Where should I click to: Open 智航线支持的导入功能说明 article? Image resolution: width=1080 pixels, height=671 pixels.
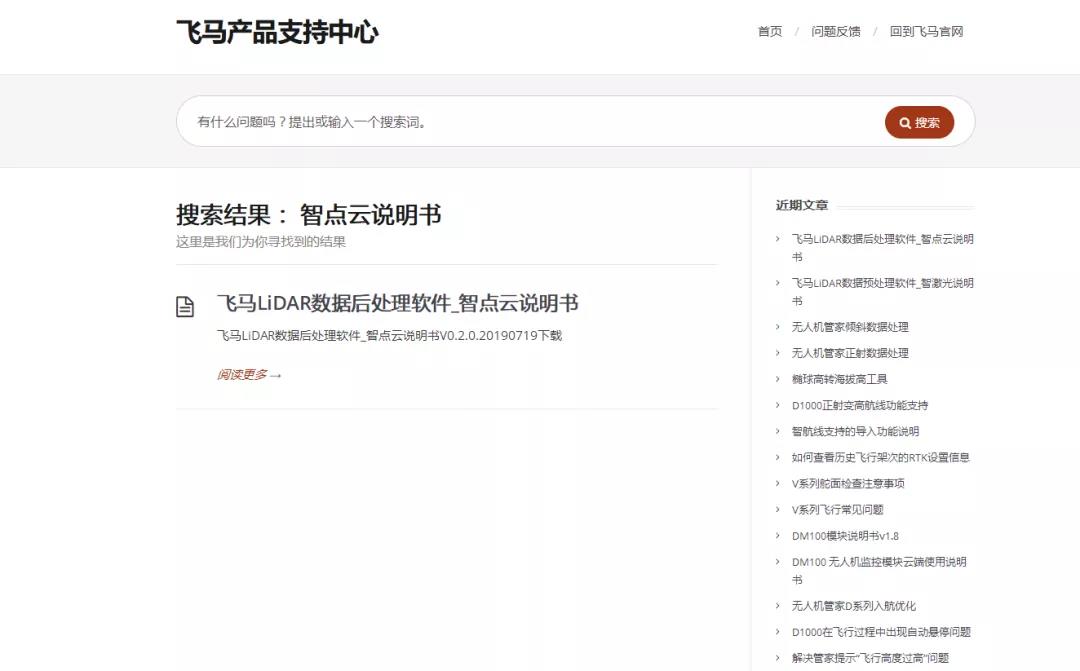tap(854, 431)
